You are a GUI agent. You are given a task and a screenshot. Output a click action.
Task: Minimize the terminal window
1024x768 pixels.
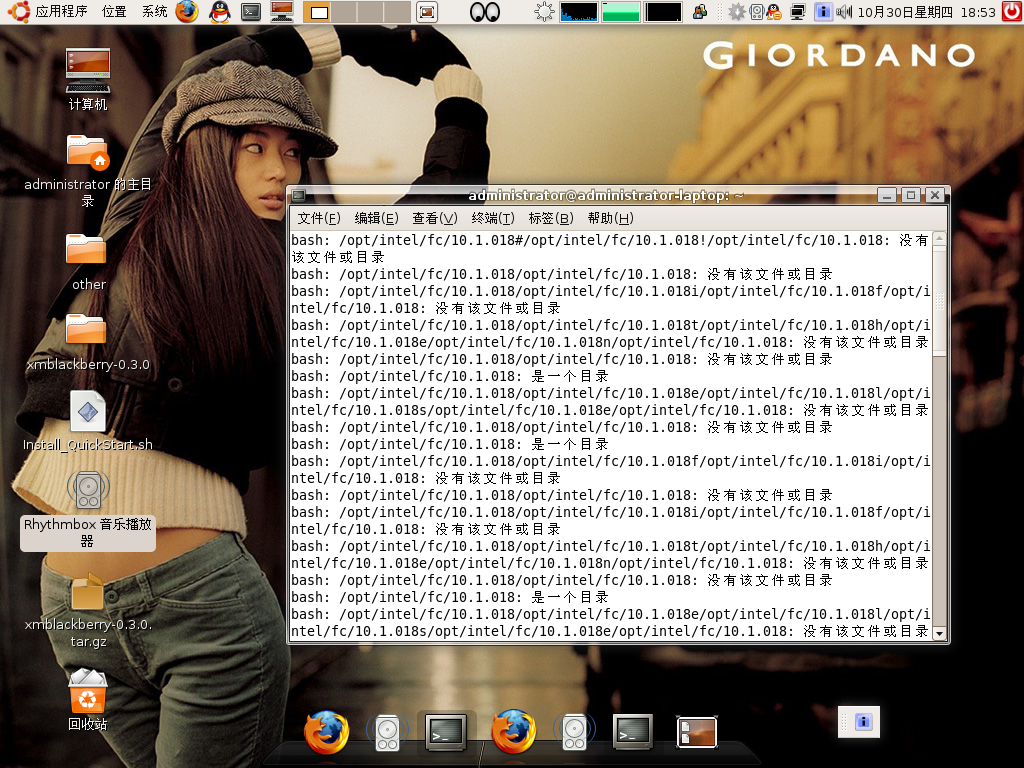886,195
